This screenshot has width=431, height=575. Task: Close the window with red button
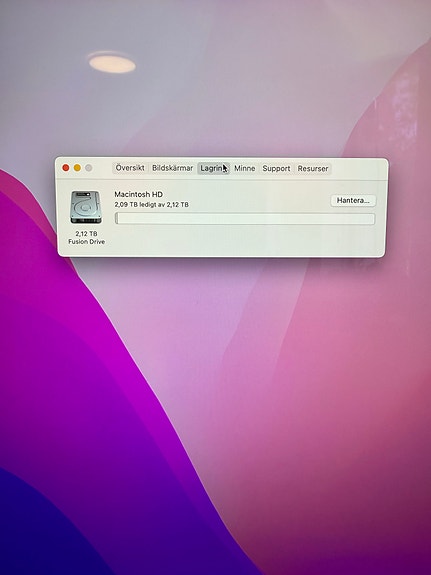coord(66,168)
